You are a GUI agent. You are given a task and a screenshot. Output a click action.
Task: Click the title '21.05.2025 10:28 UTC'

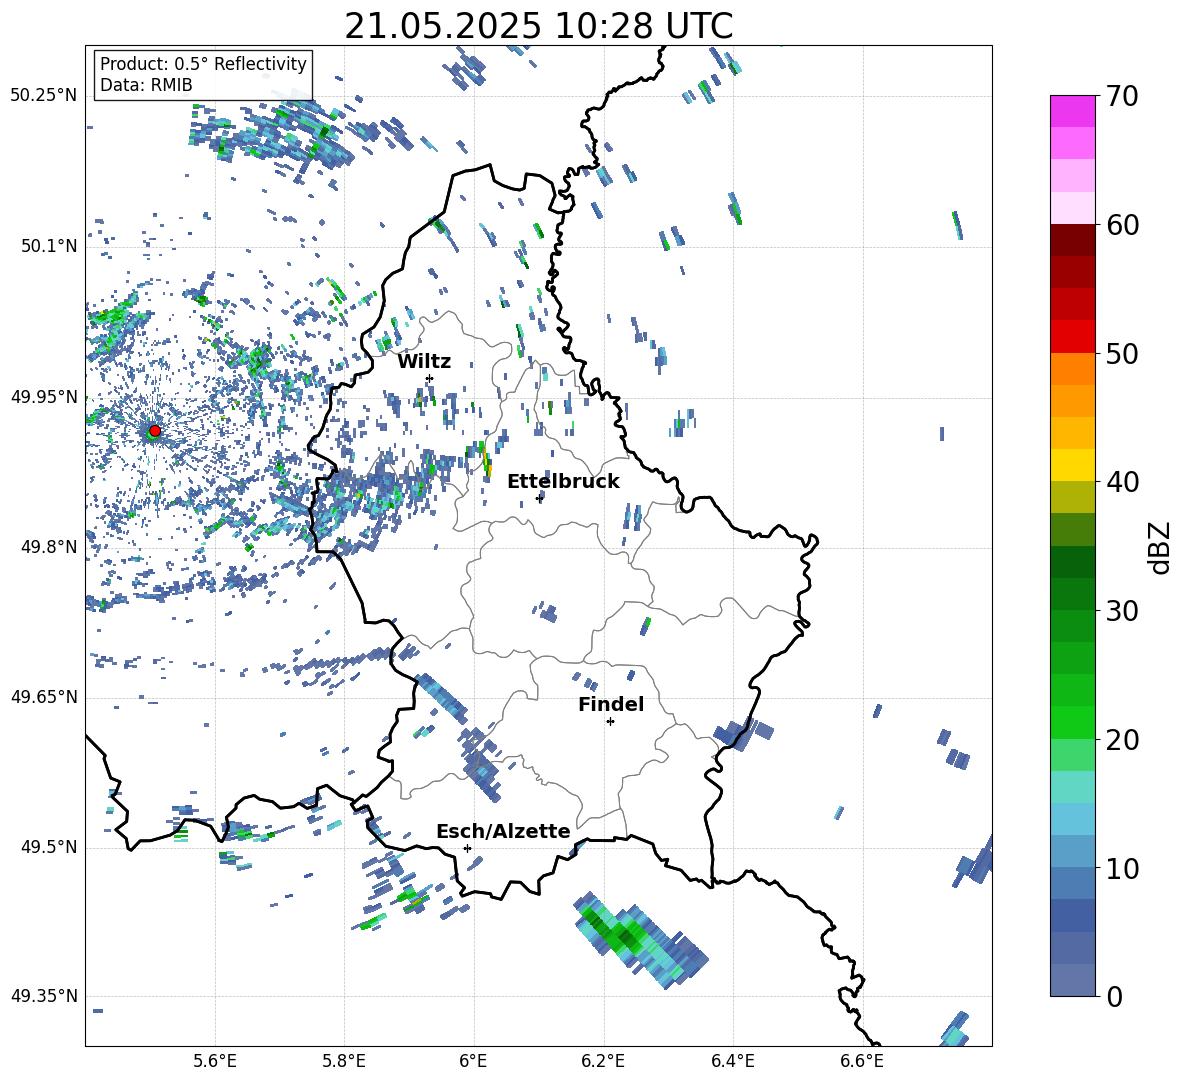click(x=538, y=26)
